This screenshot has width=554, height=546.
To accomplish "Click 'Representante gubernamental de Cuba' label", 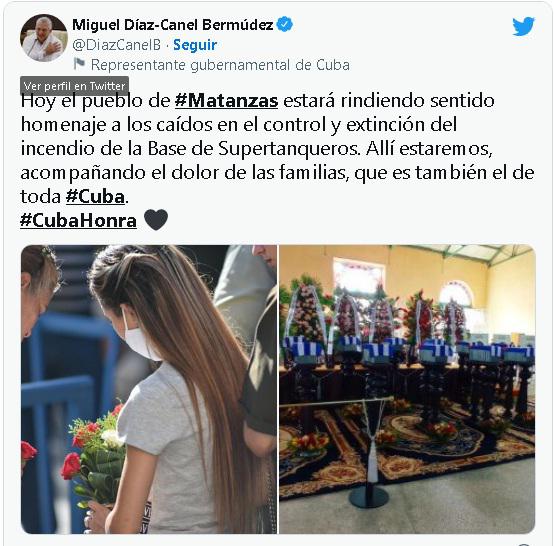I will pos(220,65).
